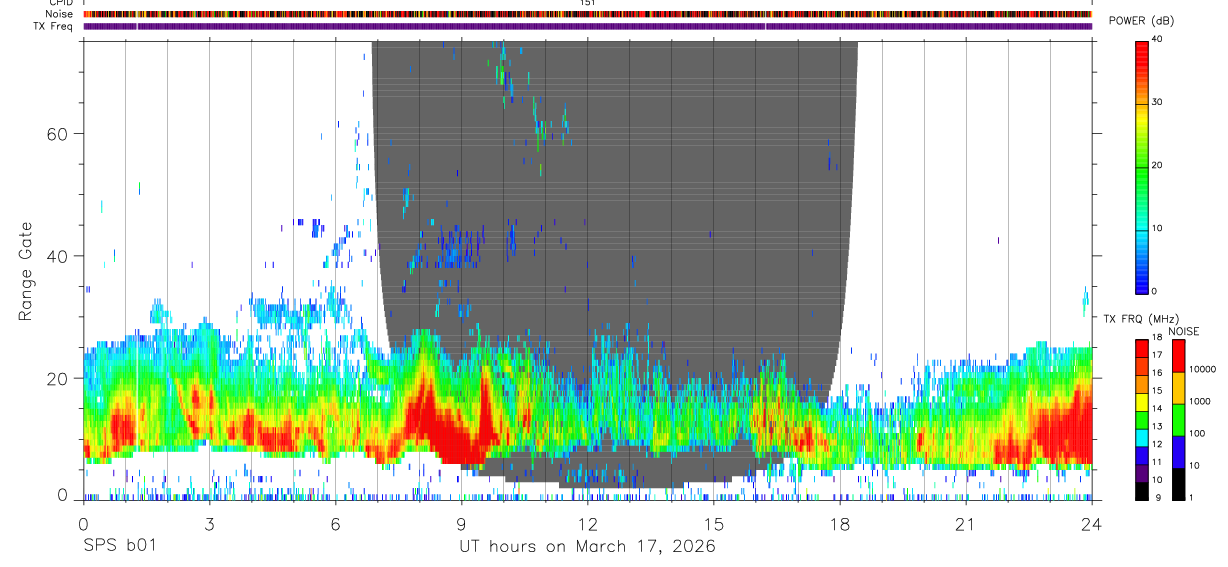This screenshot has height=567, width=1228.
Task: Click the 20 label on power scale
Action: point(1158,165)
